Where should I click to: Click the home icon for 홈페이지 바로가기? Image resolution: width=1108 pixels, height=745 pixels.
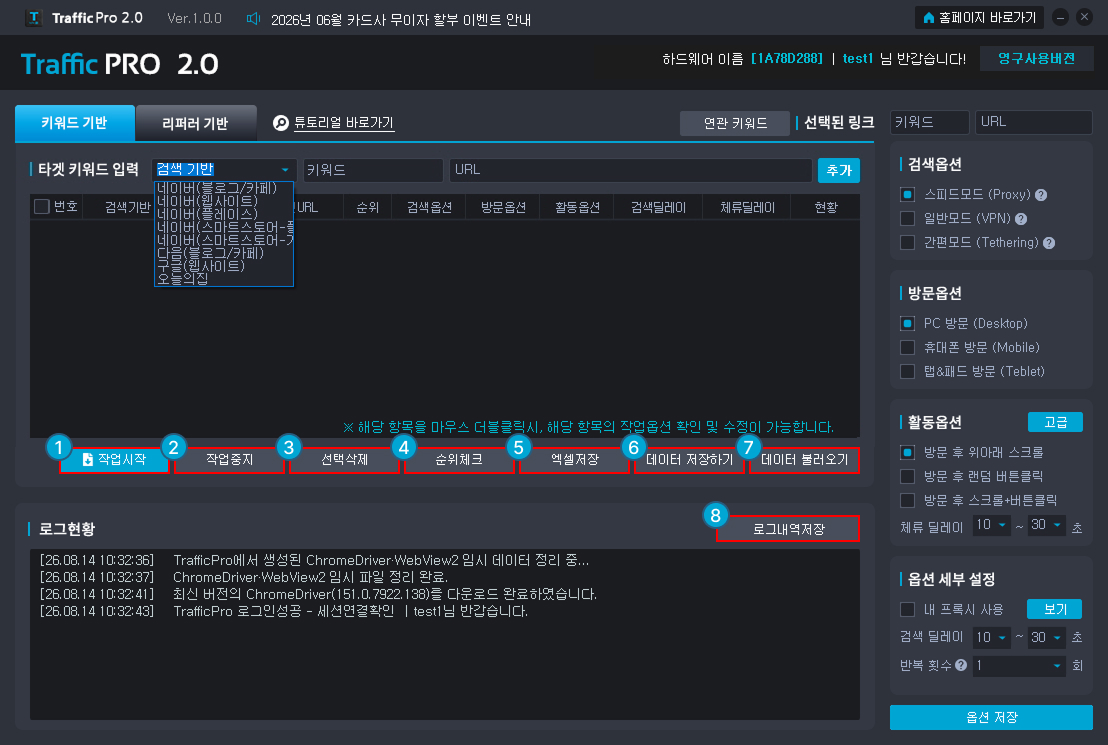click(x=929, y=18)
